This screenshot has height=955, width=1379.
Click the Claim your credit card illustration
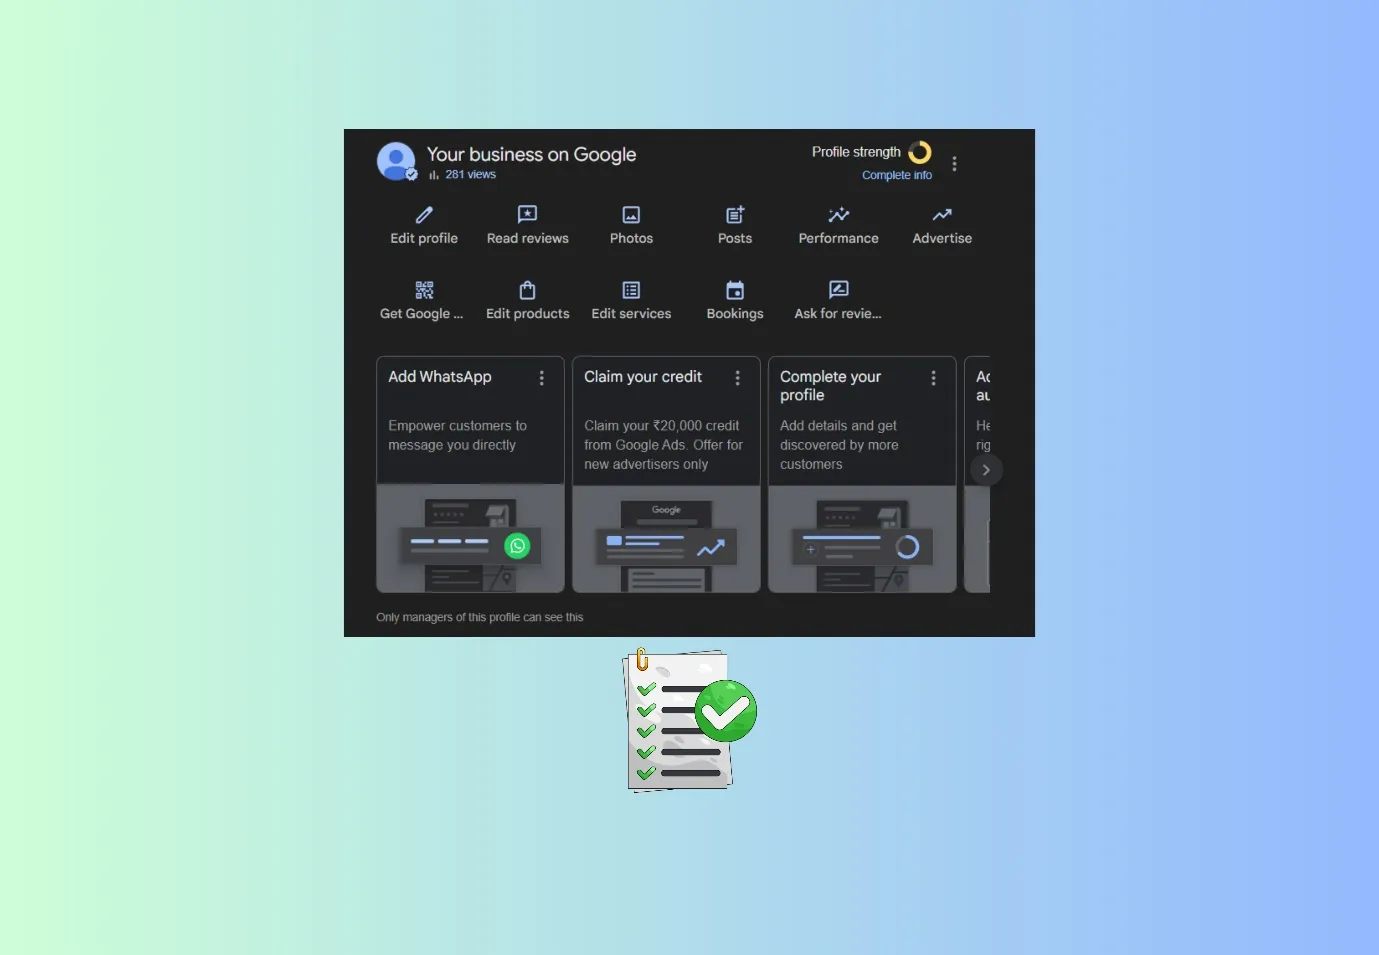[x=666, y=539]
